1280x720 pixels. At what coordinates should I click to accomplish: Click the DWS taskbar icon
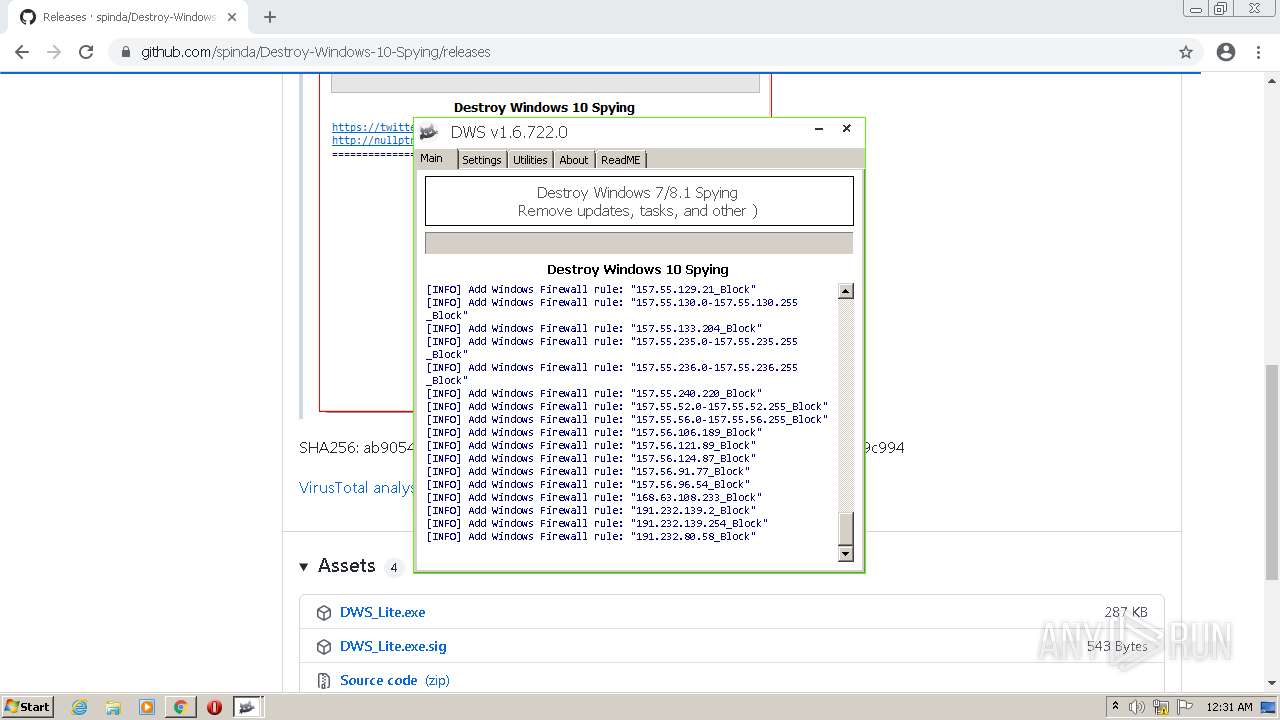(248, 707)
